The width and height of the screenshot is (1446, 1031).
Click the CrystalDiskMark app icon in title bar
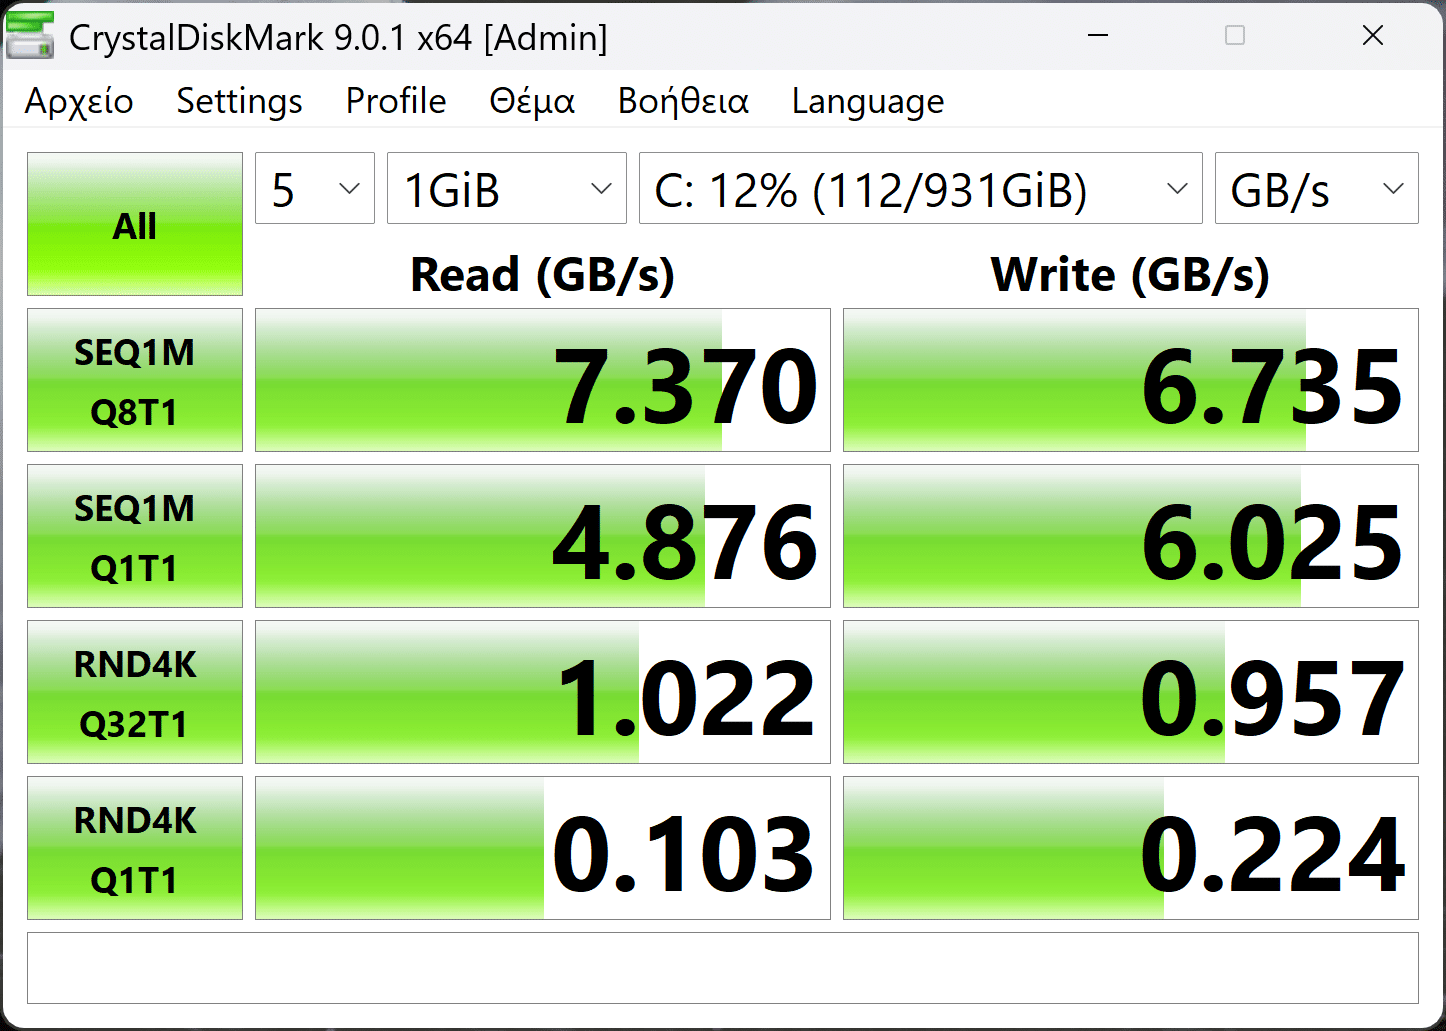[30, 36]
